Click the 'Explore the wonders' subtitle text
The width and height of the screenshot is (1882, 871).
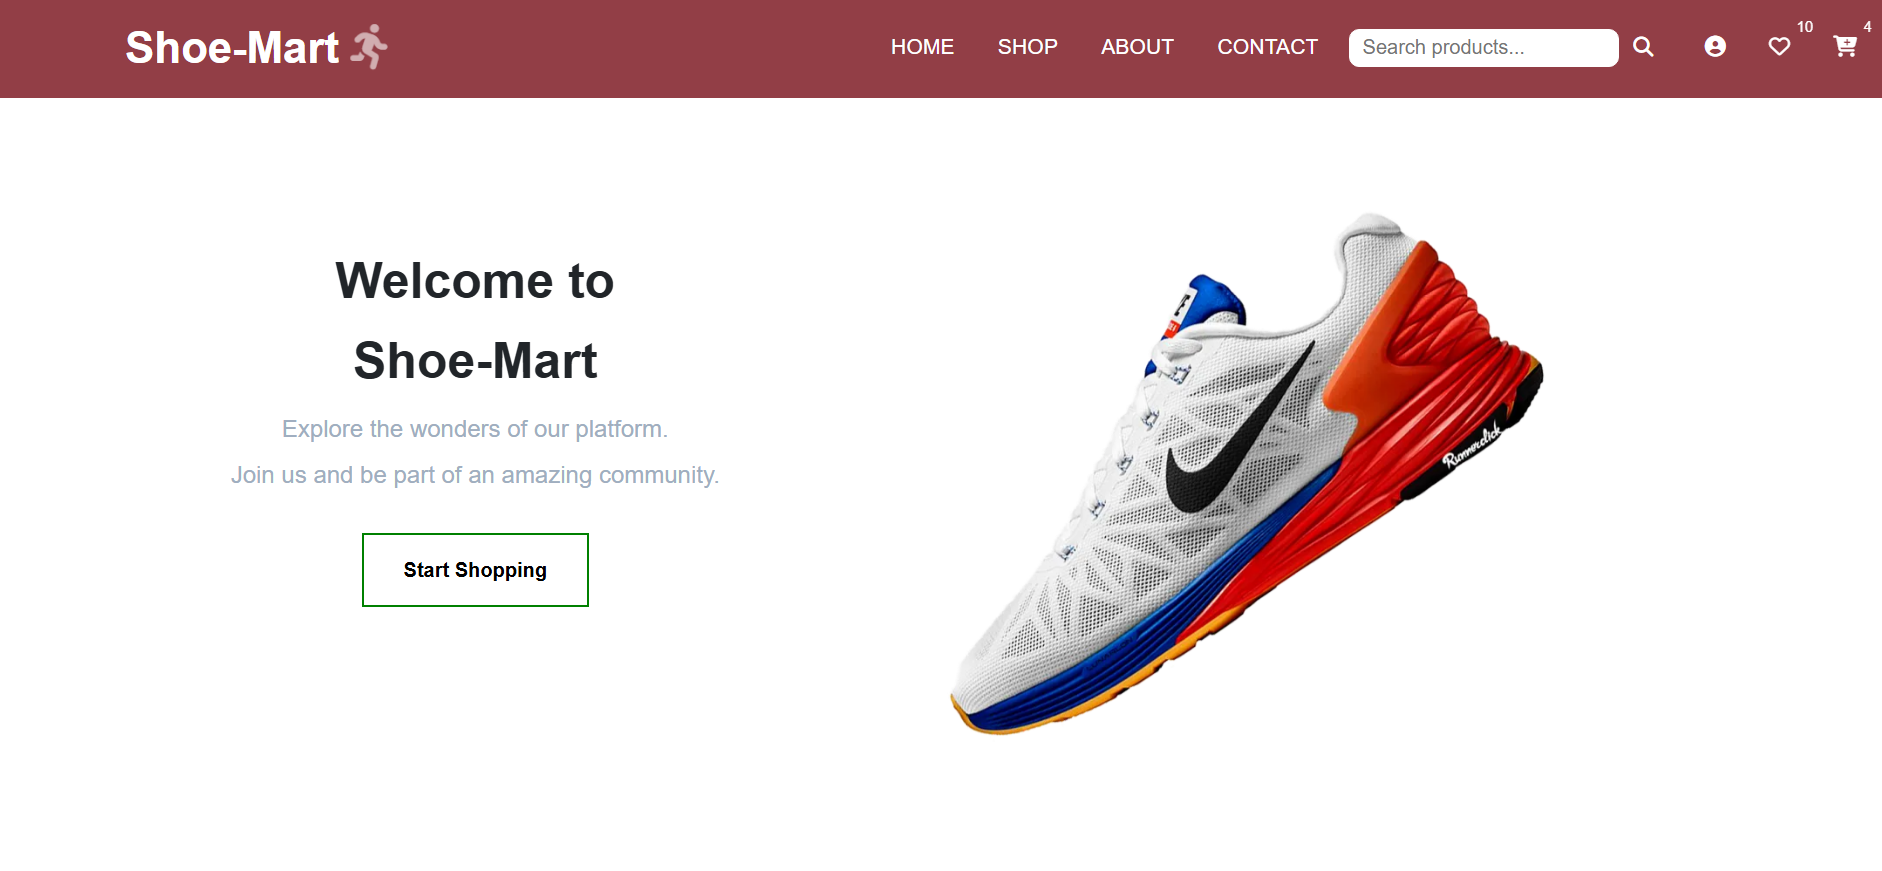coord(475,429)
